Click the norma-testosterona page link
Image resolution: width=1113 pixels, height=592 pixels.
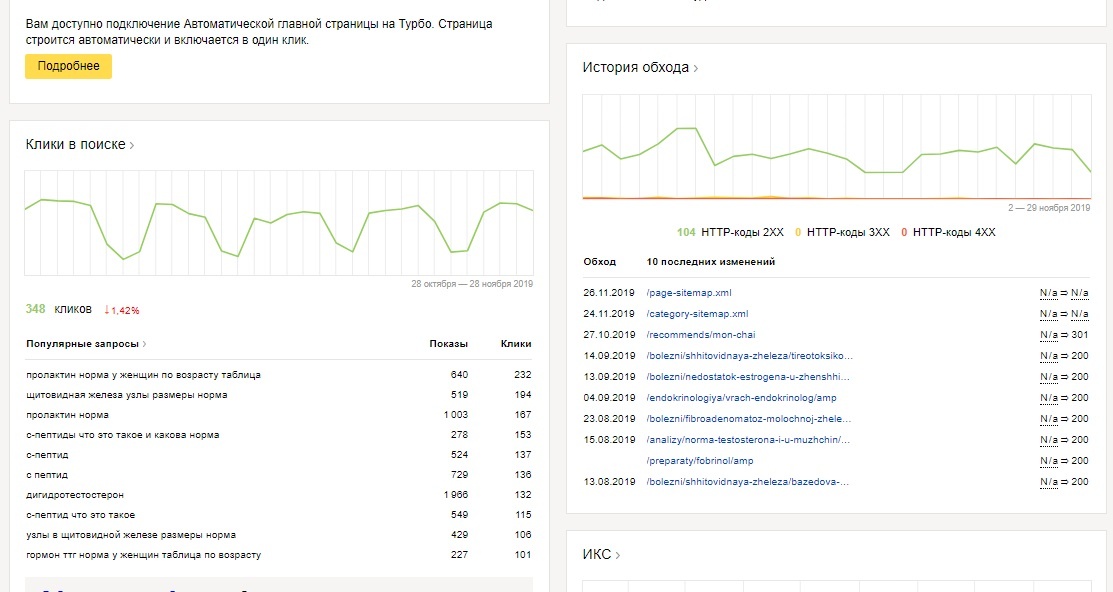[748, 440]
